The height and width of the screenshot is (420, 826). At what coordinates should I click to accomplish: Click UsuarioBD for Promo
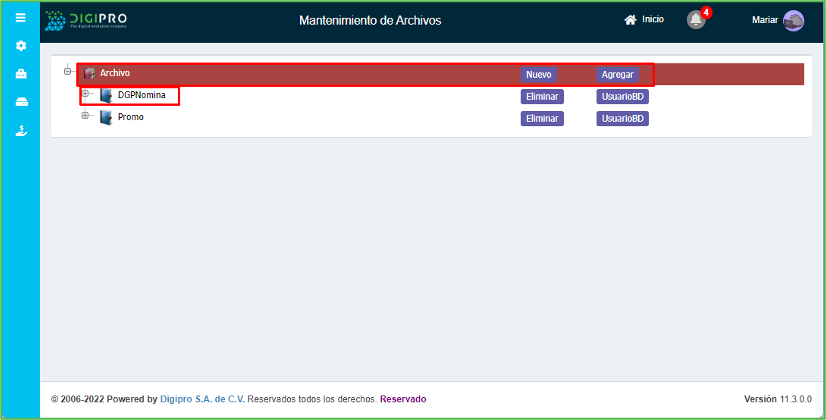coord(623,119)
